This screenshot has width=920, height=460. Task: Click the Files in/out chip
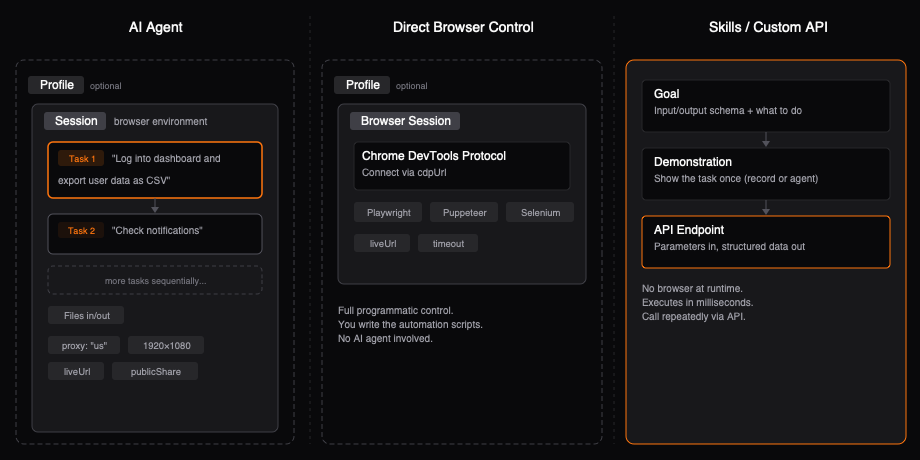(x=86, y=315)
